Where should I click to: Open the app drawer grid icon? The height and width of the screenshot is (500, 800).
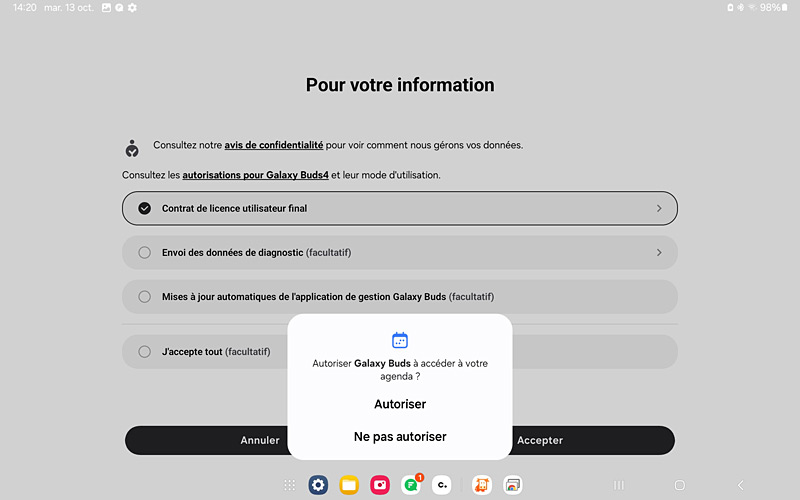tap(289, 485)
